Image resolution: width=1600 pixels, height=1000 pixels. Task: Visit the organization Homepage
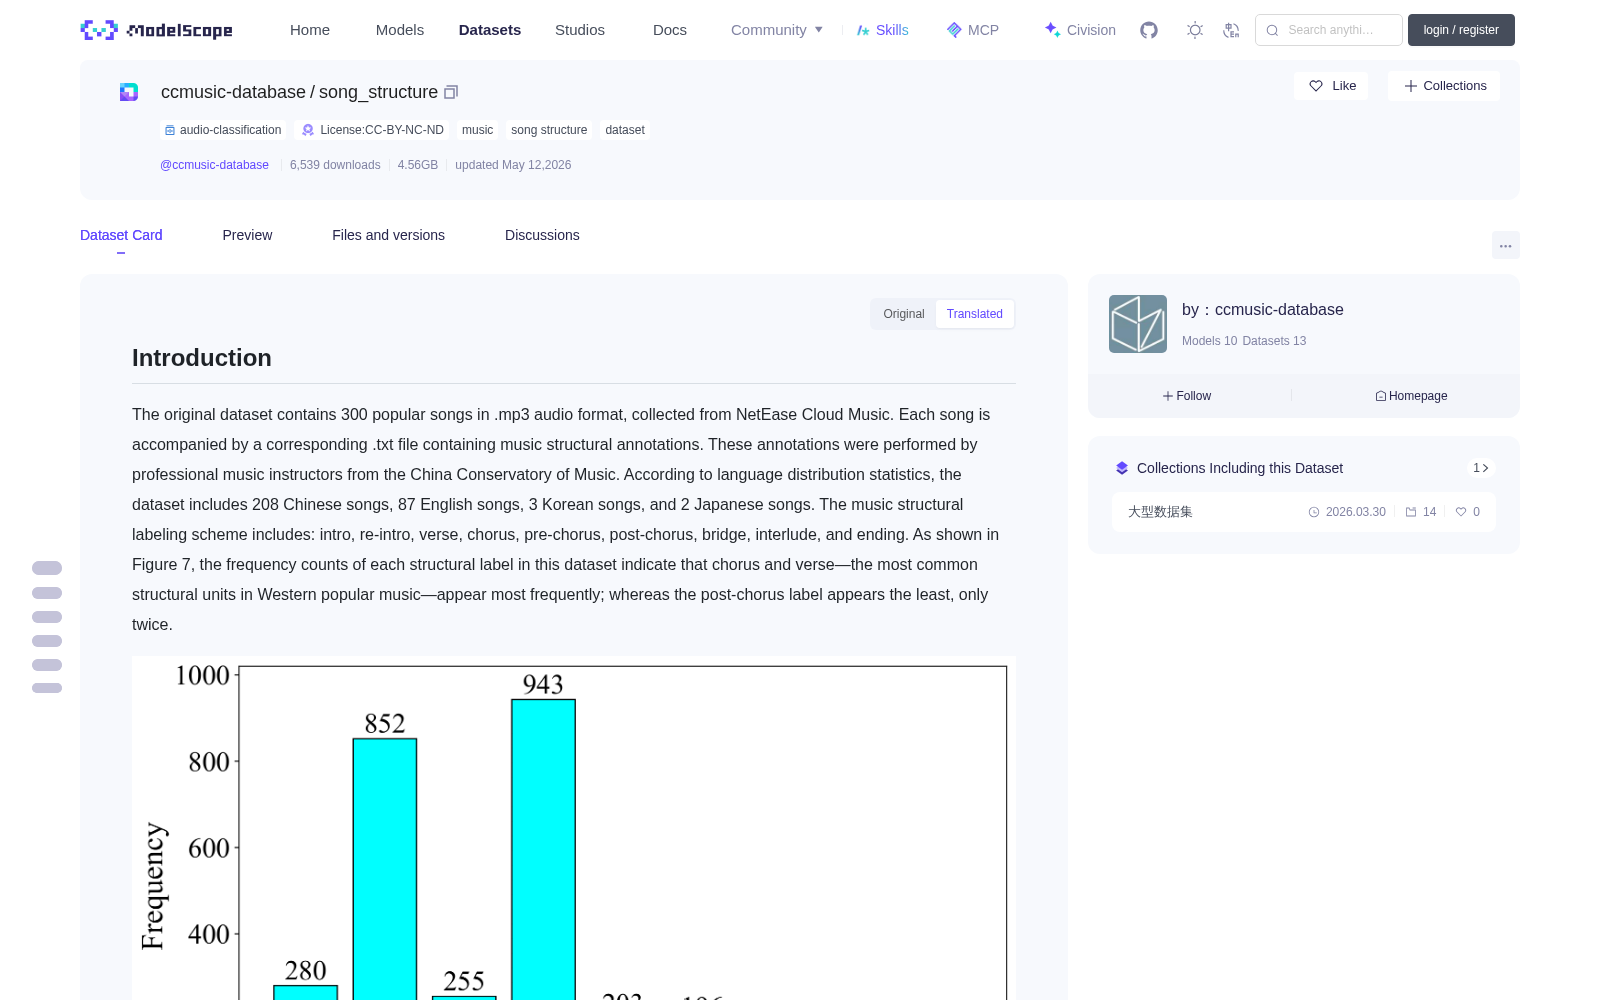click(x=1411, y=396)
